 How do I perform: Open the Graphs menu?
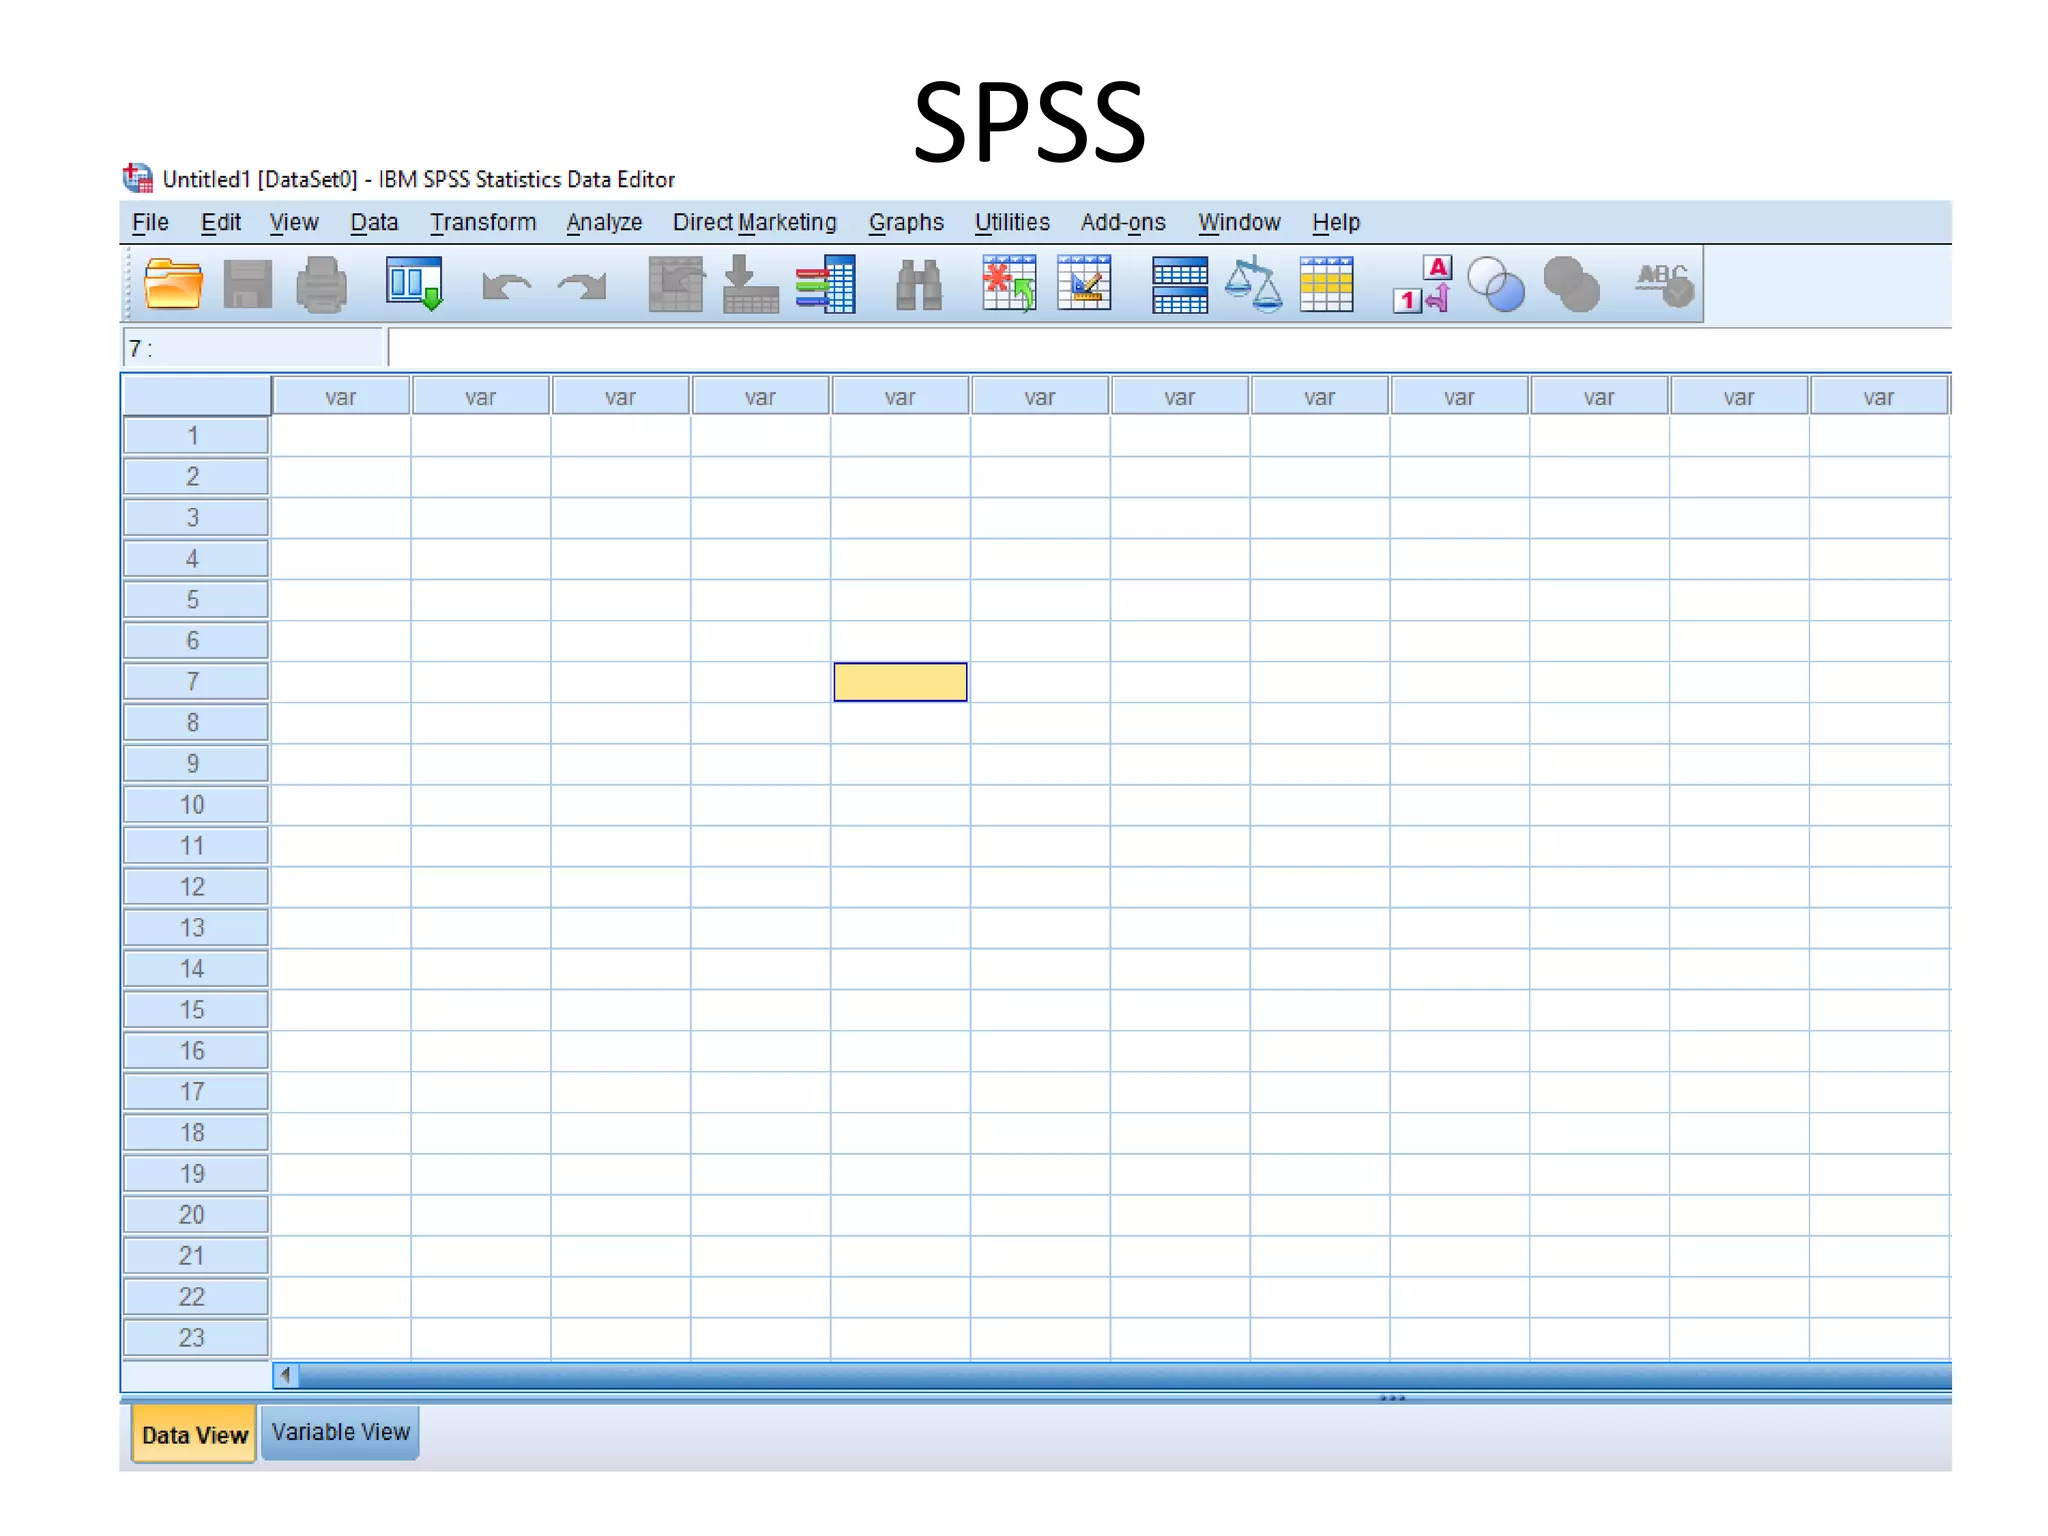pyautogui.click(x=906, y=222)
